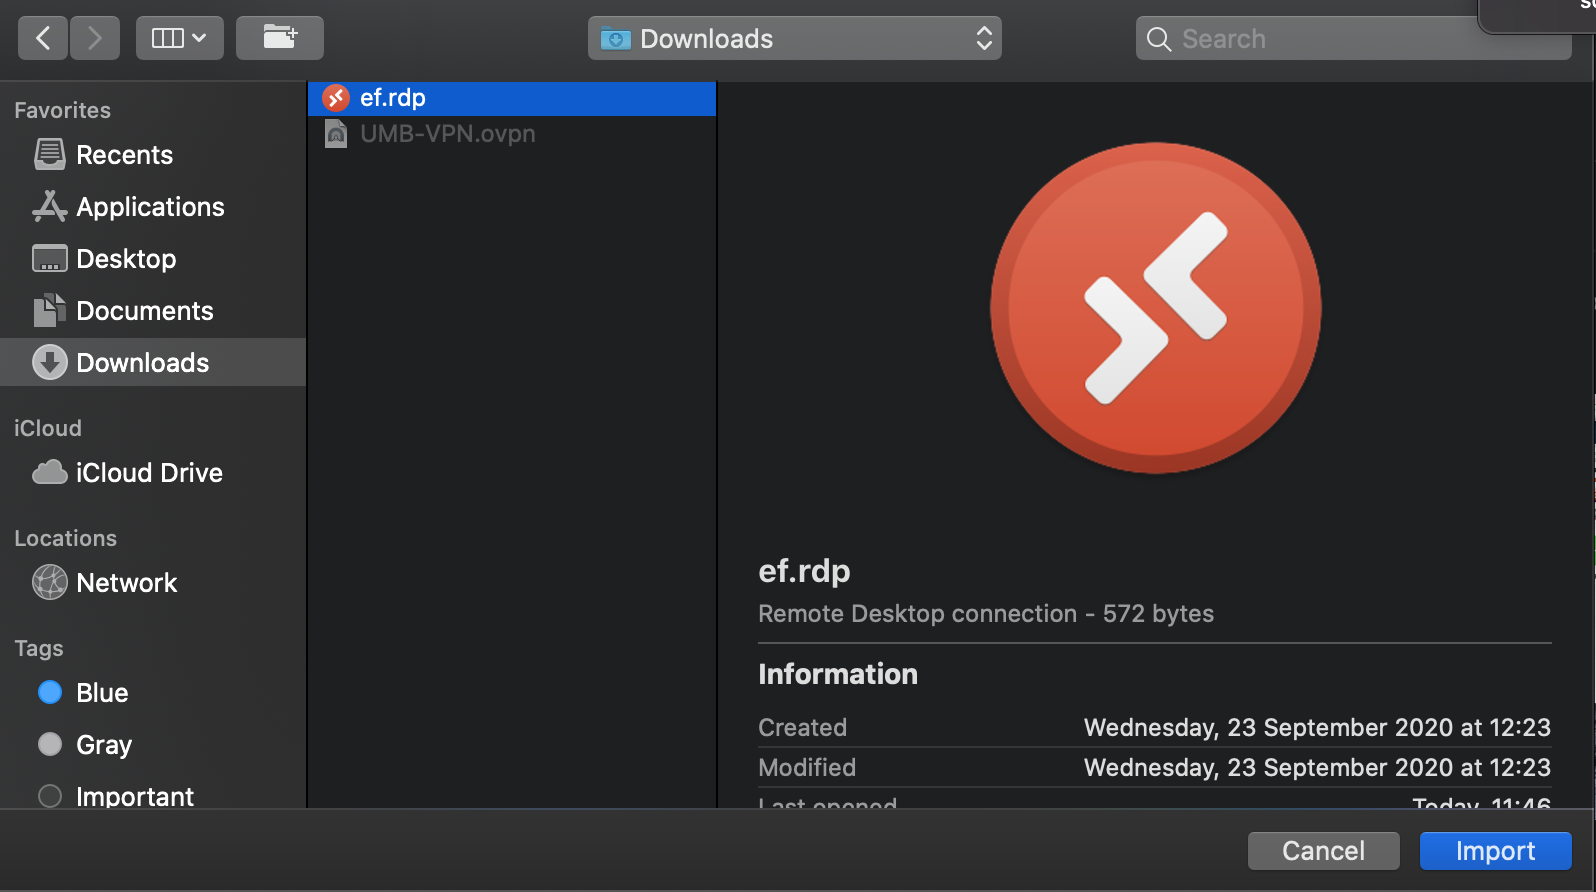Select Documents in the sidebar
Image resolution: width=1596 pixels, height=892 pixels.
click(x=153, y=311)
